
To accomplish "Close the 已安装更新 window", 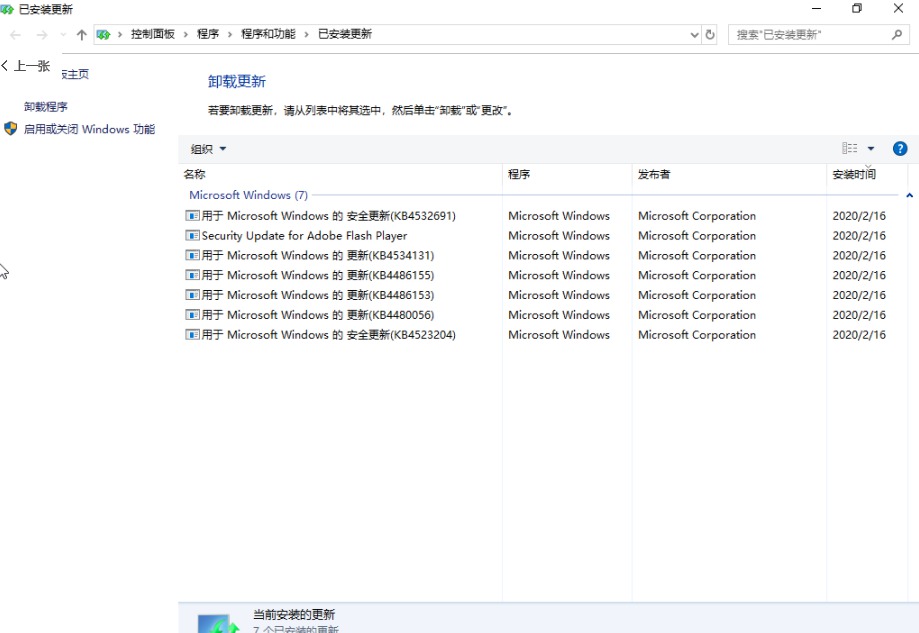I will tap(898, 9).
